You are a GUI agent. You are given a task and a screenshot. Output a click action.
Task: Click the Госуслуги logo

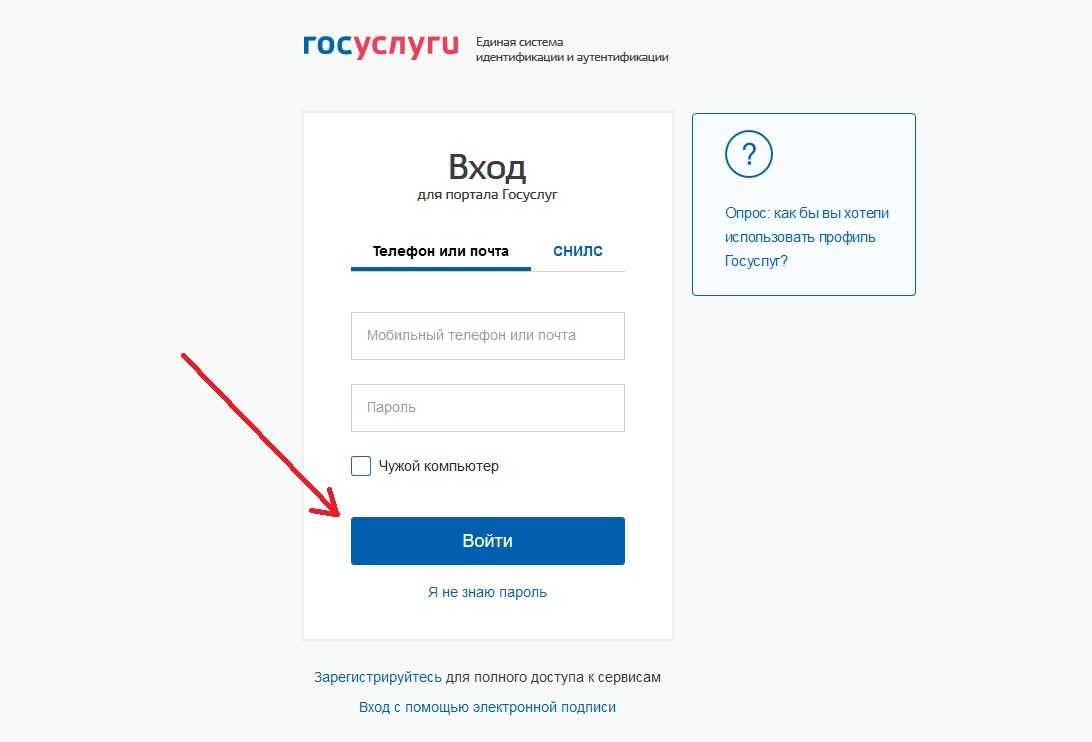[x=381, y=46]
